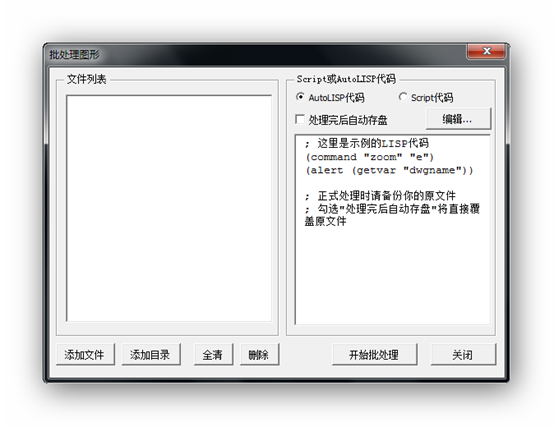Start processing with 开始批处理 button
The width and height of the screenshot is (554, 427).
(x=375, y=354)
